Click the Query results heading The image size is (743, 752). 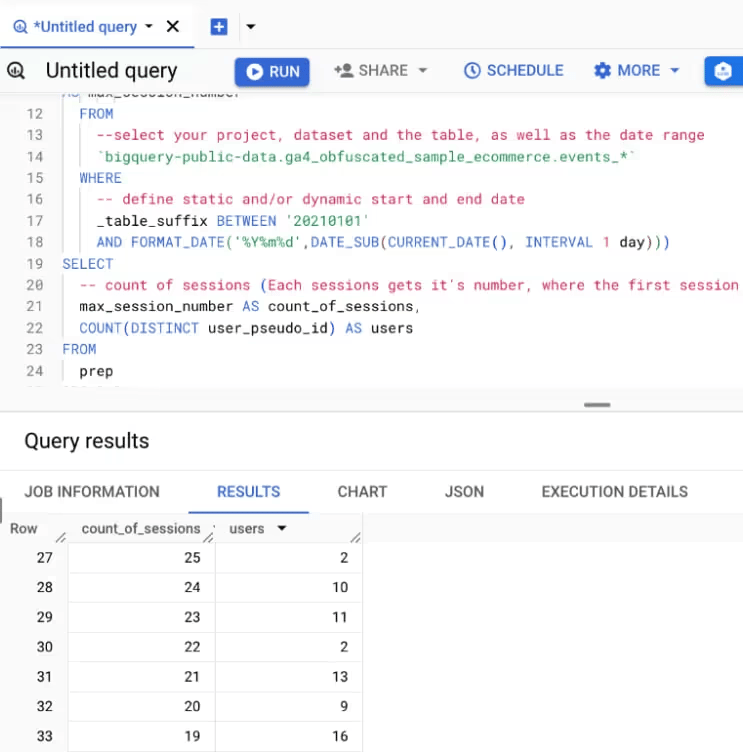coord(87,441)
